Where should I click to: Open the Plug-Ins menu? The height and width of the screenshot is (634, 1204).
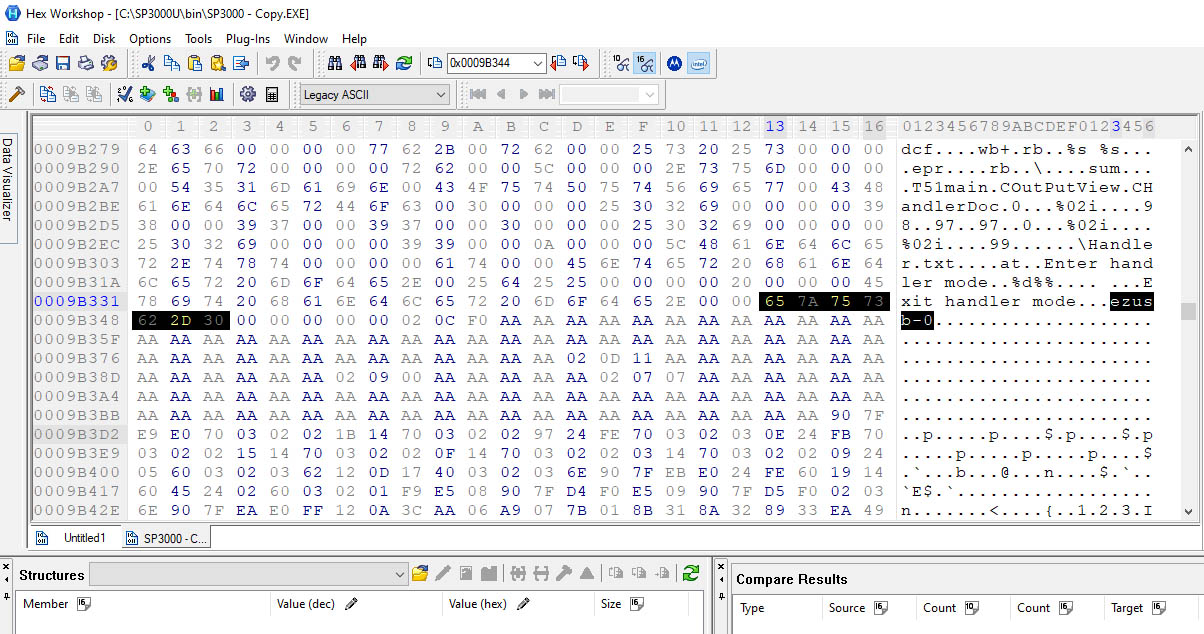(248, 38)
